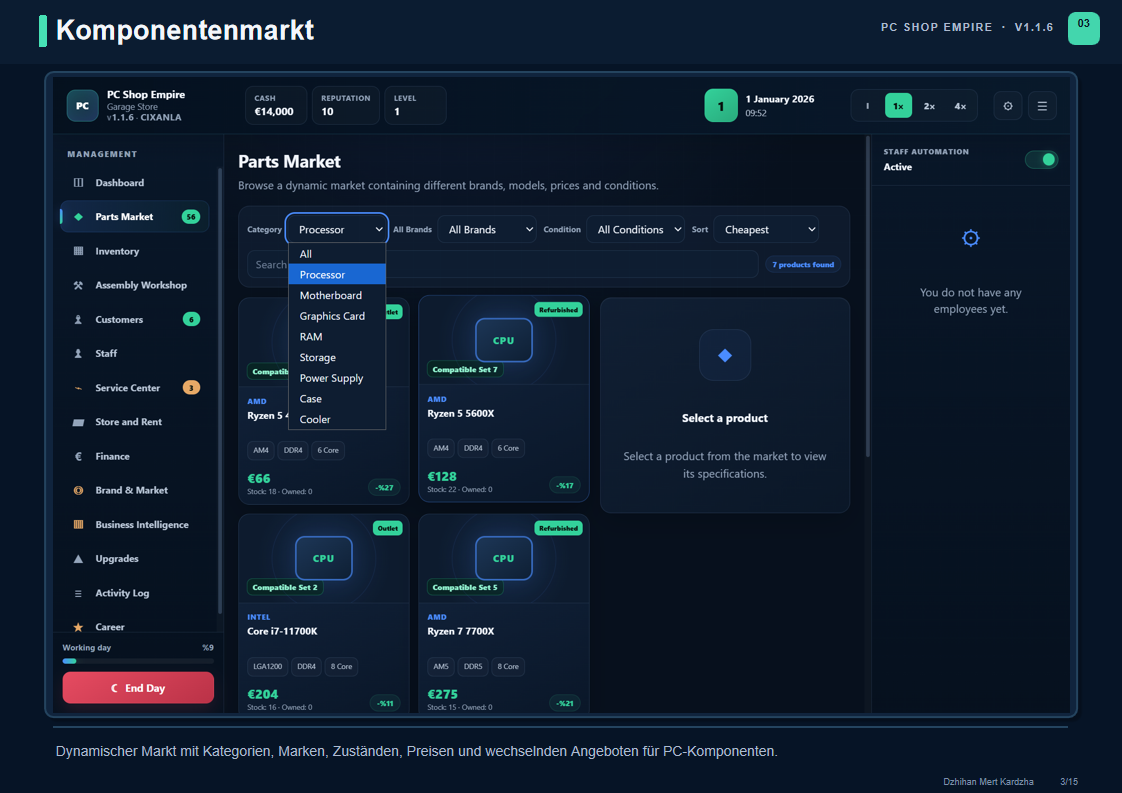This screenshot has width=1122, height=793.
Task: Click the PC logo icon top left
Action: 82,106
